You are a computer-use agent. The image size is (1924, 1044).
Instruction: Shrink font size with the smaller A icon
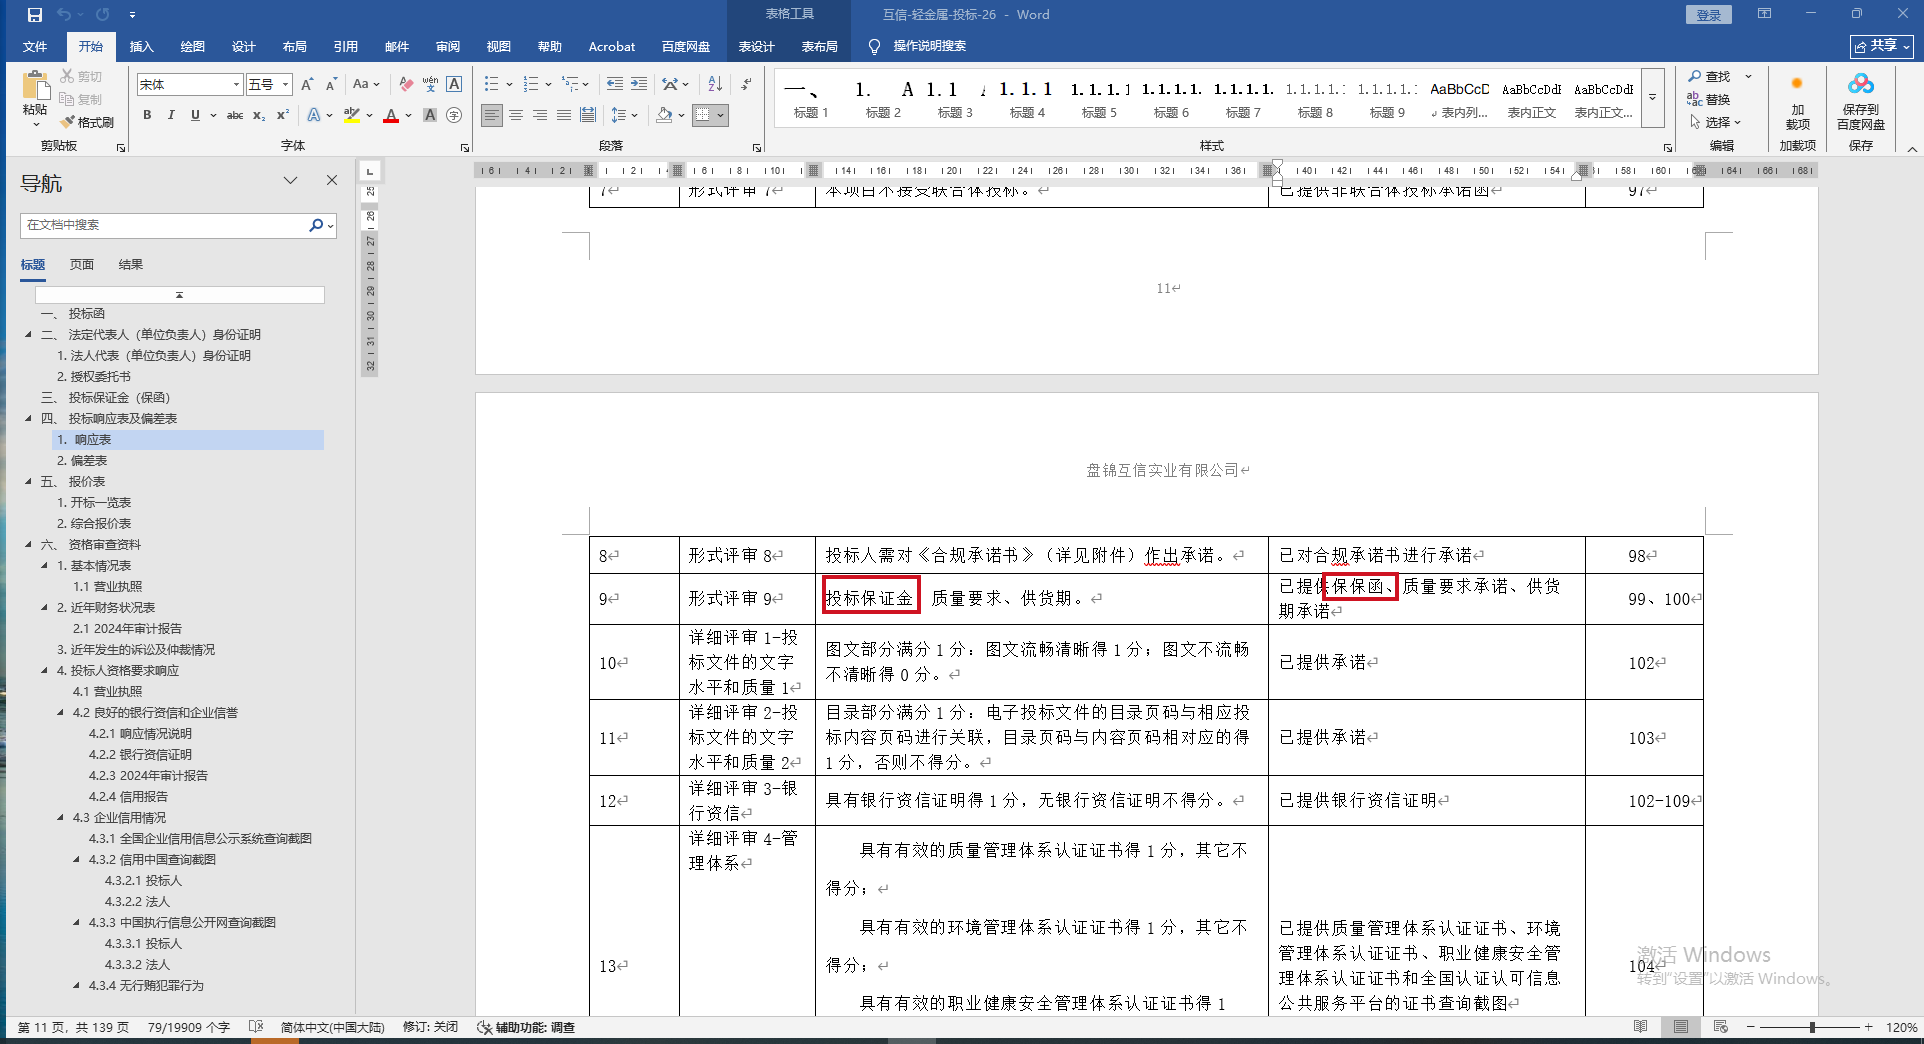[x=331, y=85]
